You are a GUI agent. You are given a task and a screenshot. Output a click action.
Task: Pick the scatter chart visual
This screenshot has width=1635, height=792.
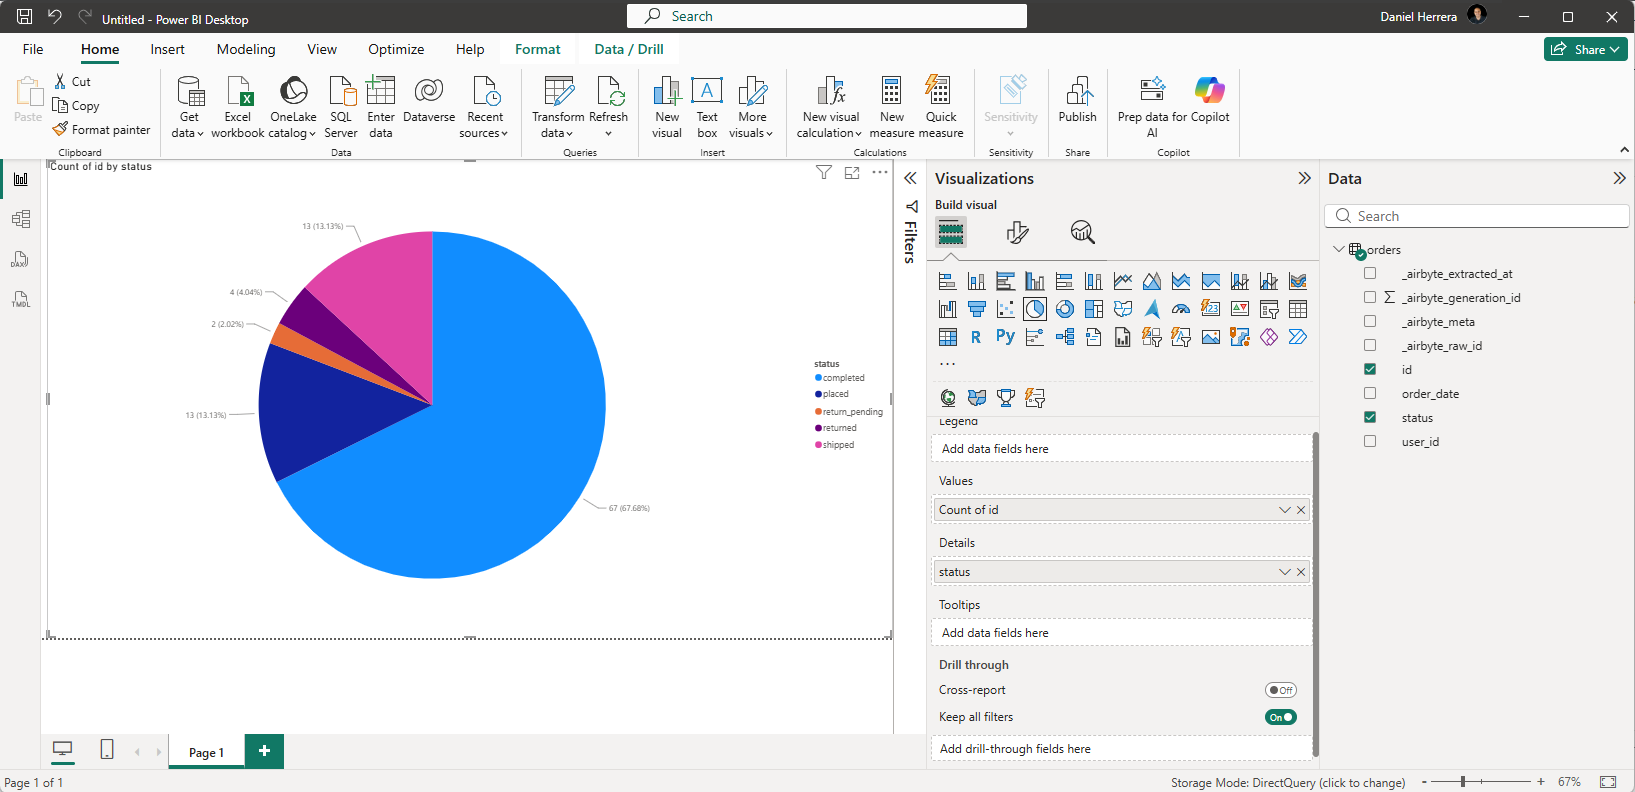1006,309
